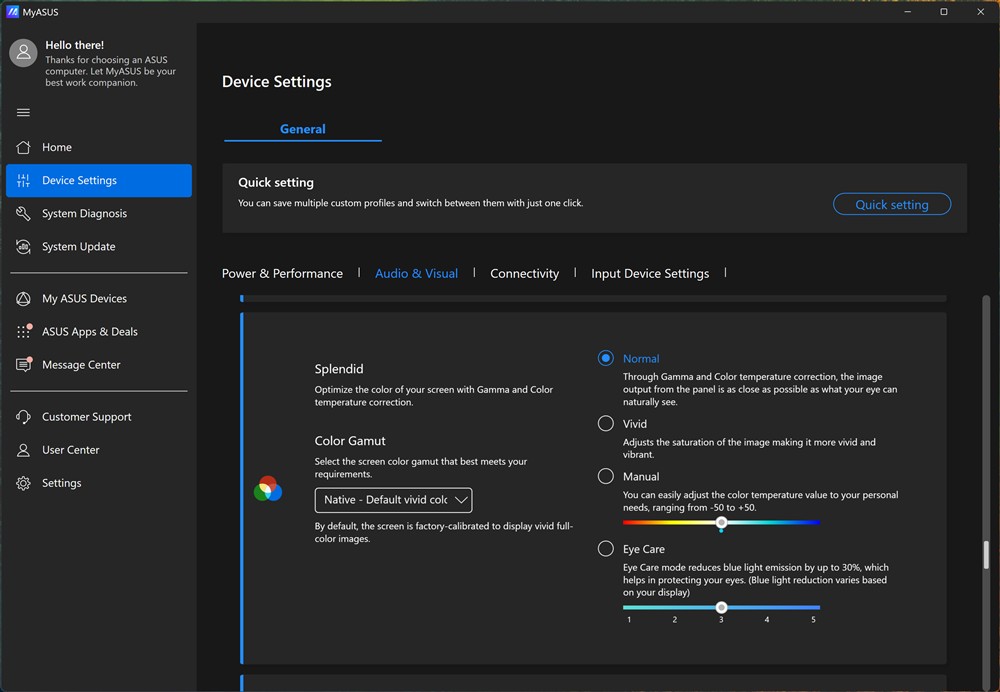Open System Diagnosis wrench icon
1000x692 pixels.
[x=24, y=213]
